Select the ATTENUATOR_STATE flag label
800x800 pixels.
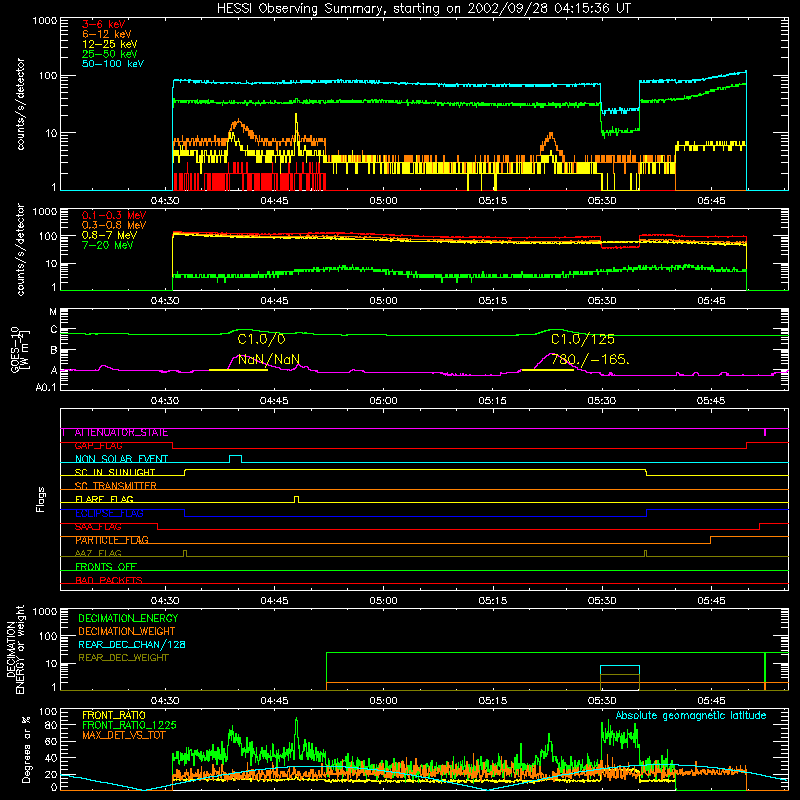121,433
